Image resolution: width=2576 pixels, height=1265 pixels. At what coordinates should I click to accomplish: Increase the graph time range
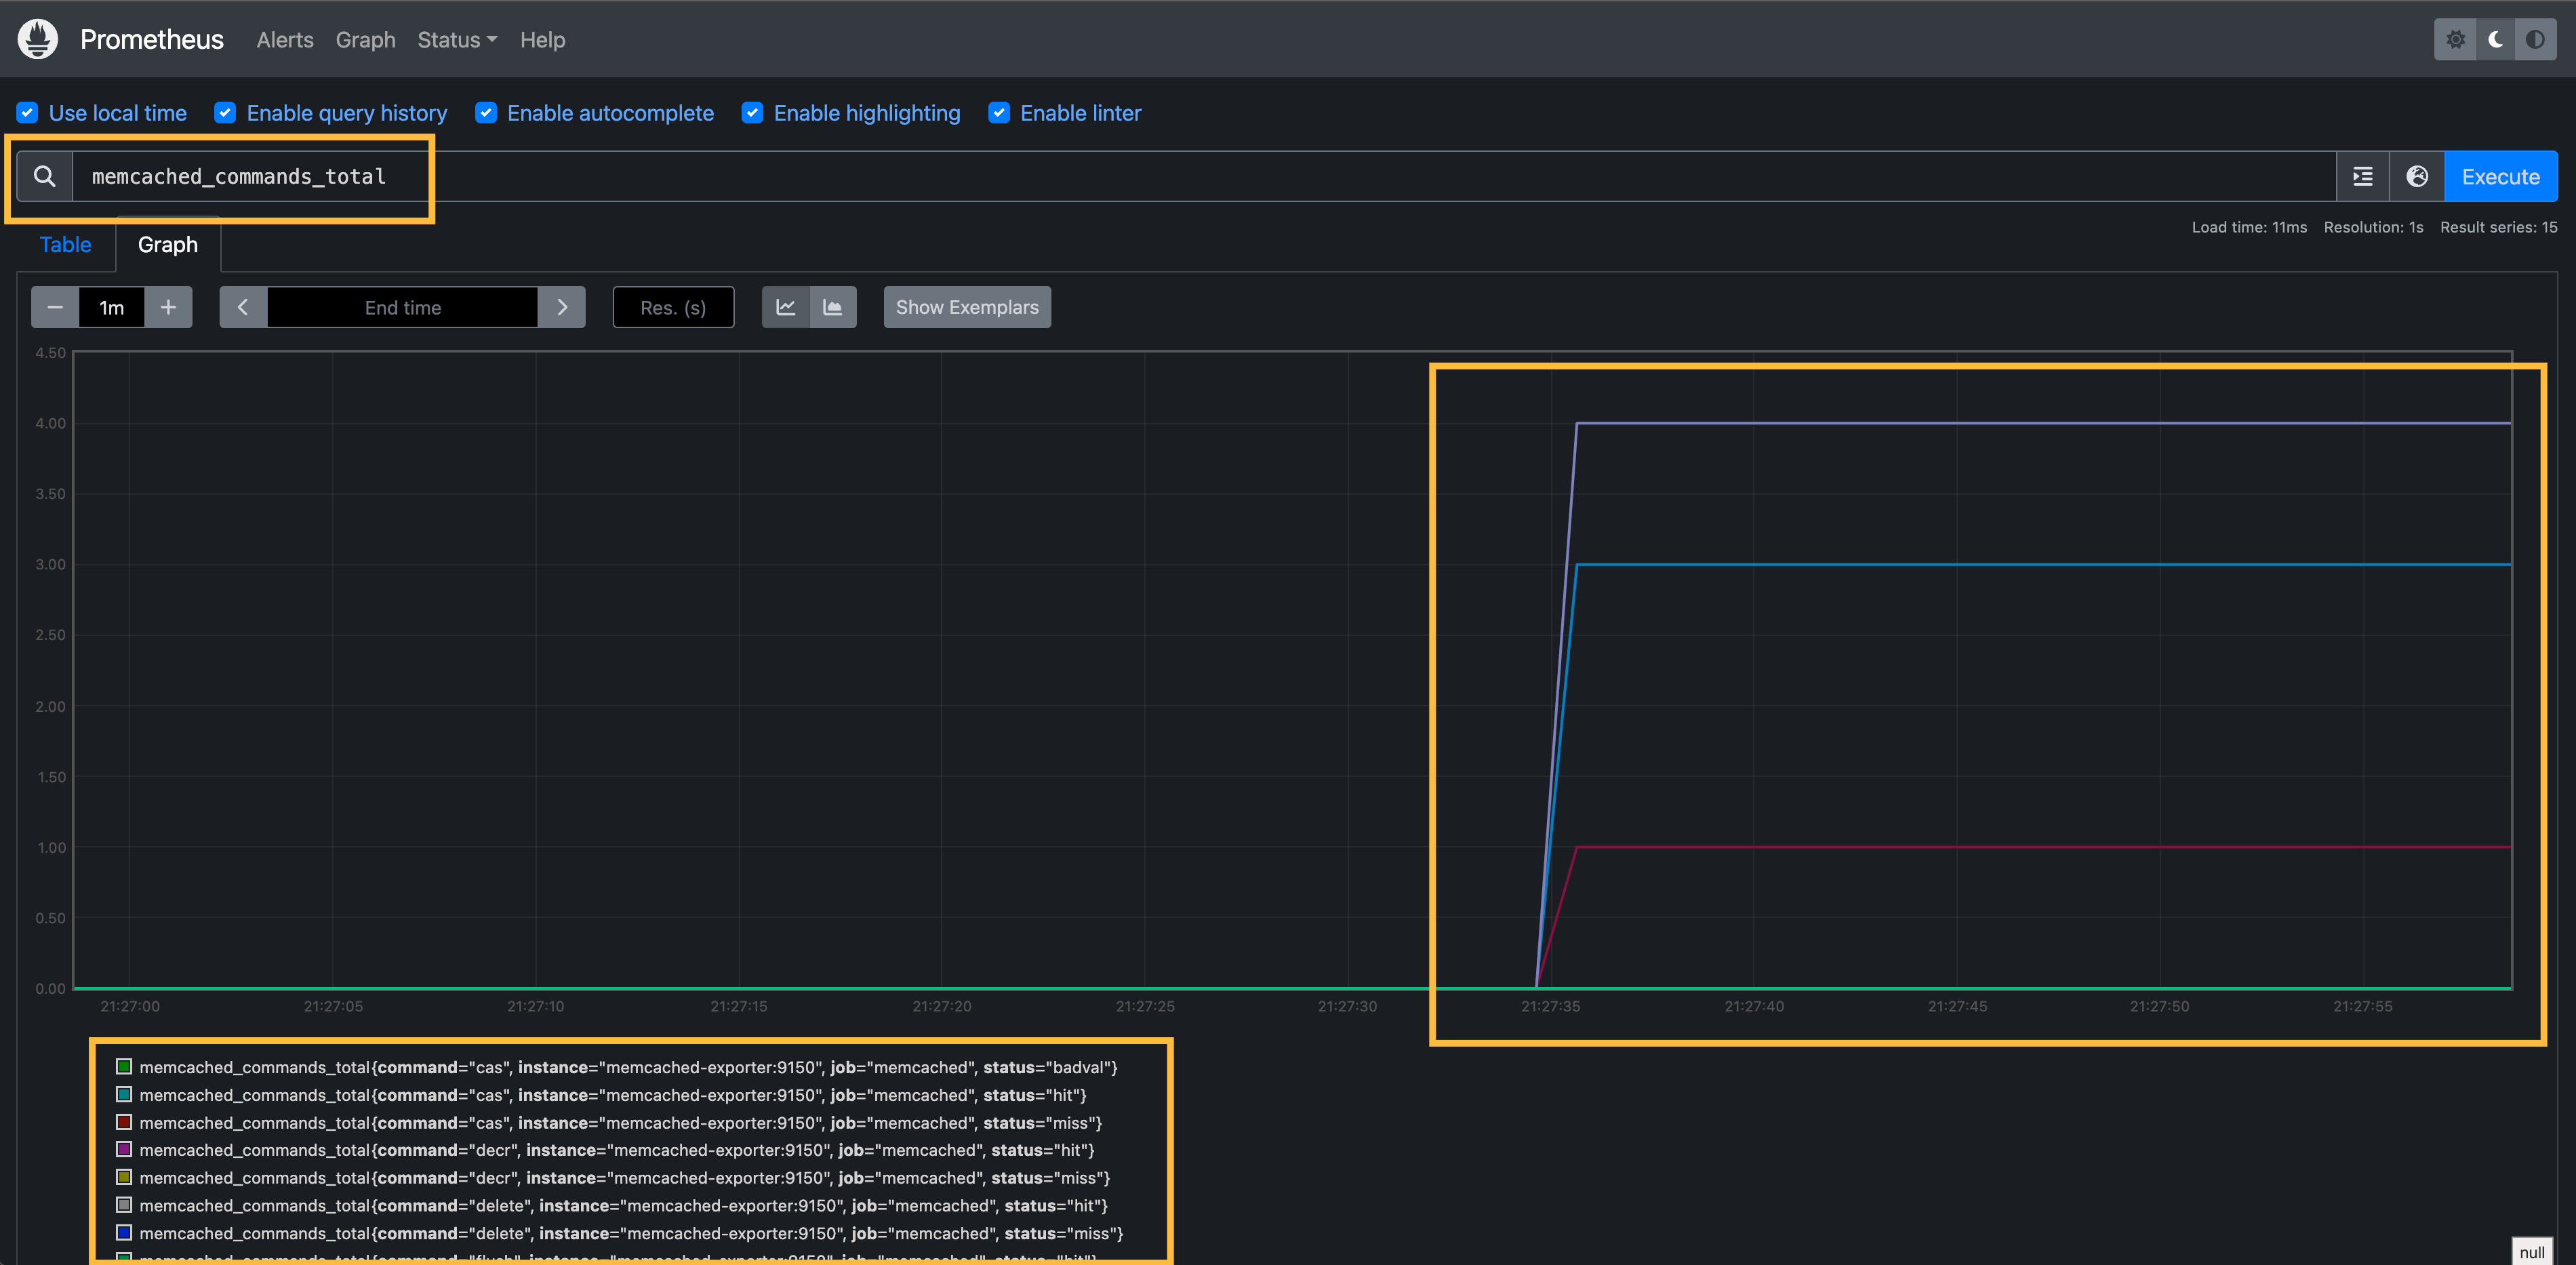point(168,307)
